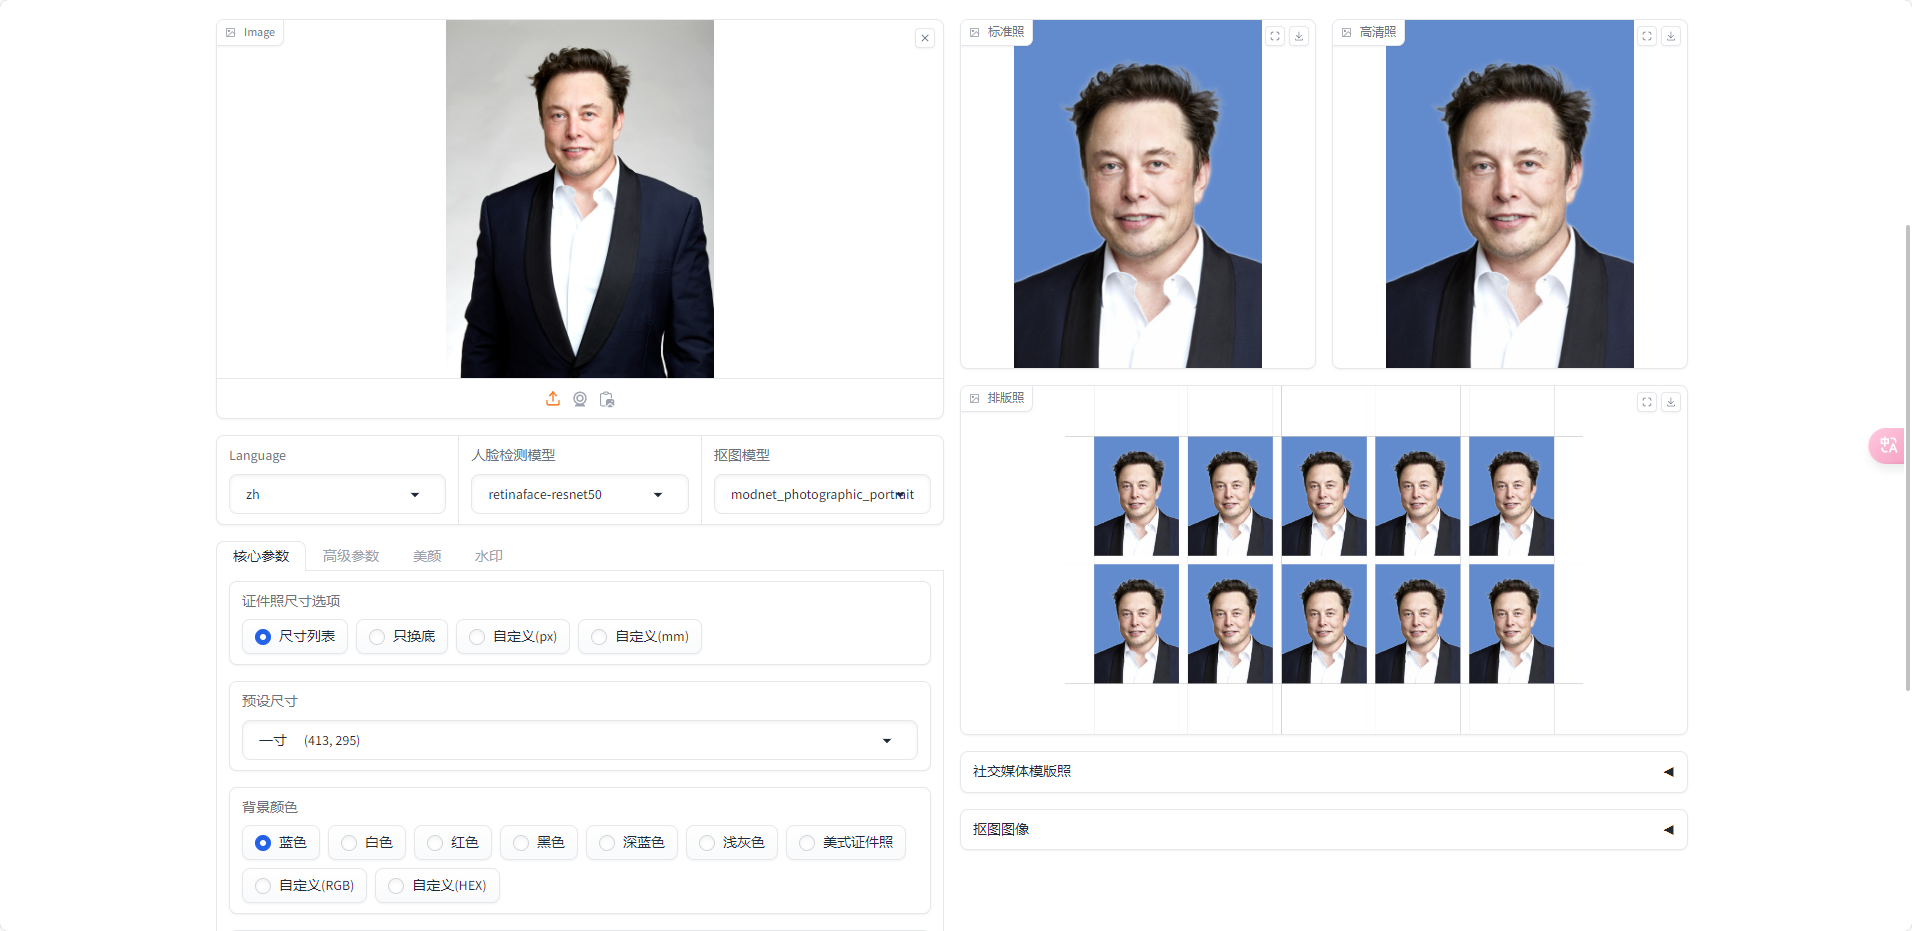Expand the 抠图图像 accordion
The height and width of the screenshot is (931, 1912).
1324,830
